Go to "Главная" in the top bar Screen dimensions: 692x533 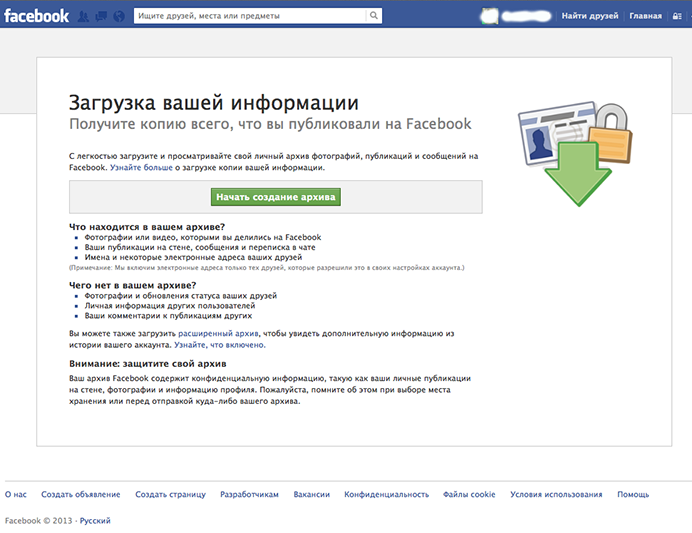tap(646, 17)
